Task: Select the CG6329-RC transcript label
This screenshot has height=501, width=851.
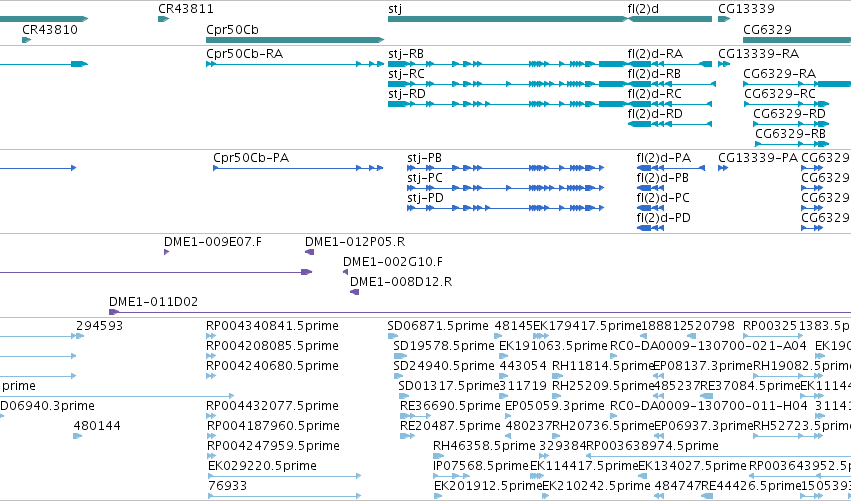Action: [x=780, y=94]
